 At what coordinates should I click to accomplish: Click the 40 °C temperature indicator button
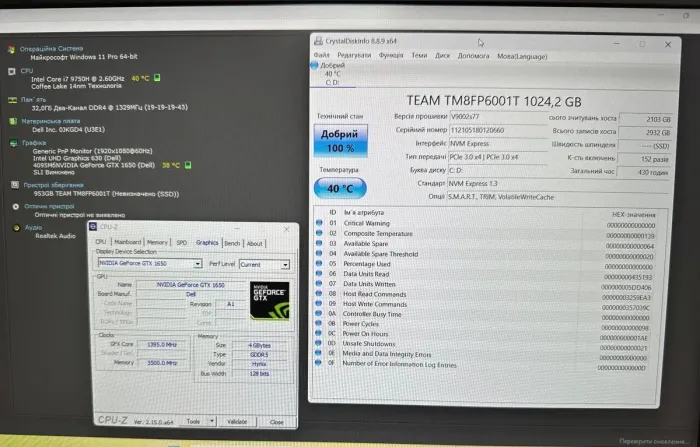click(341, 188)
